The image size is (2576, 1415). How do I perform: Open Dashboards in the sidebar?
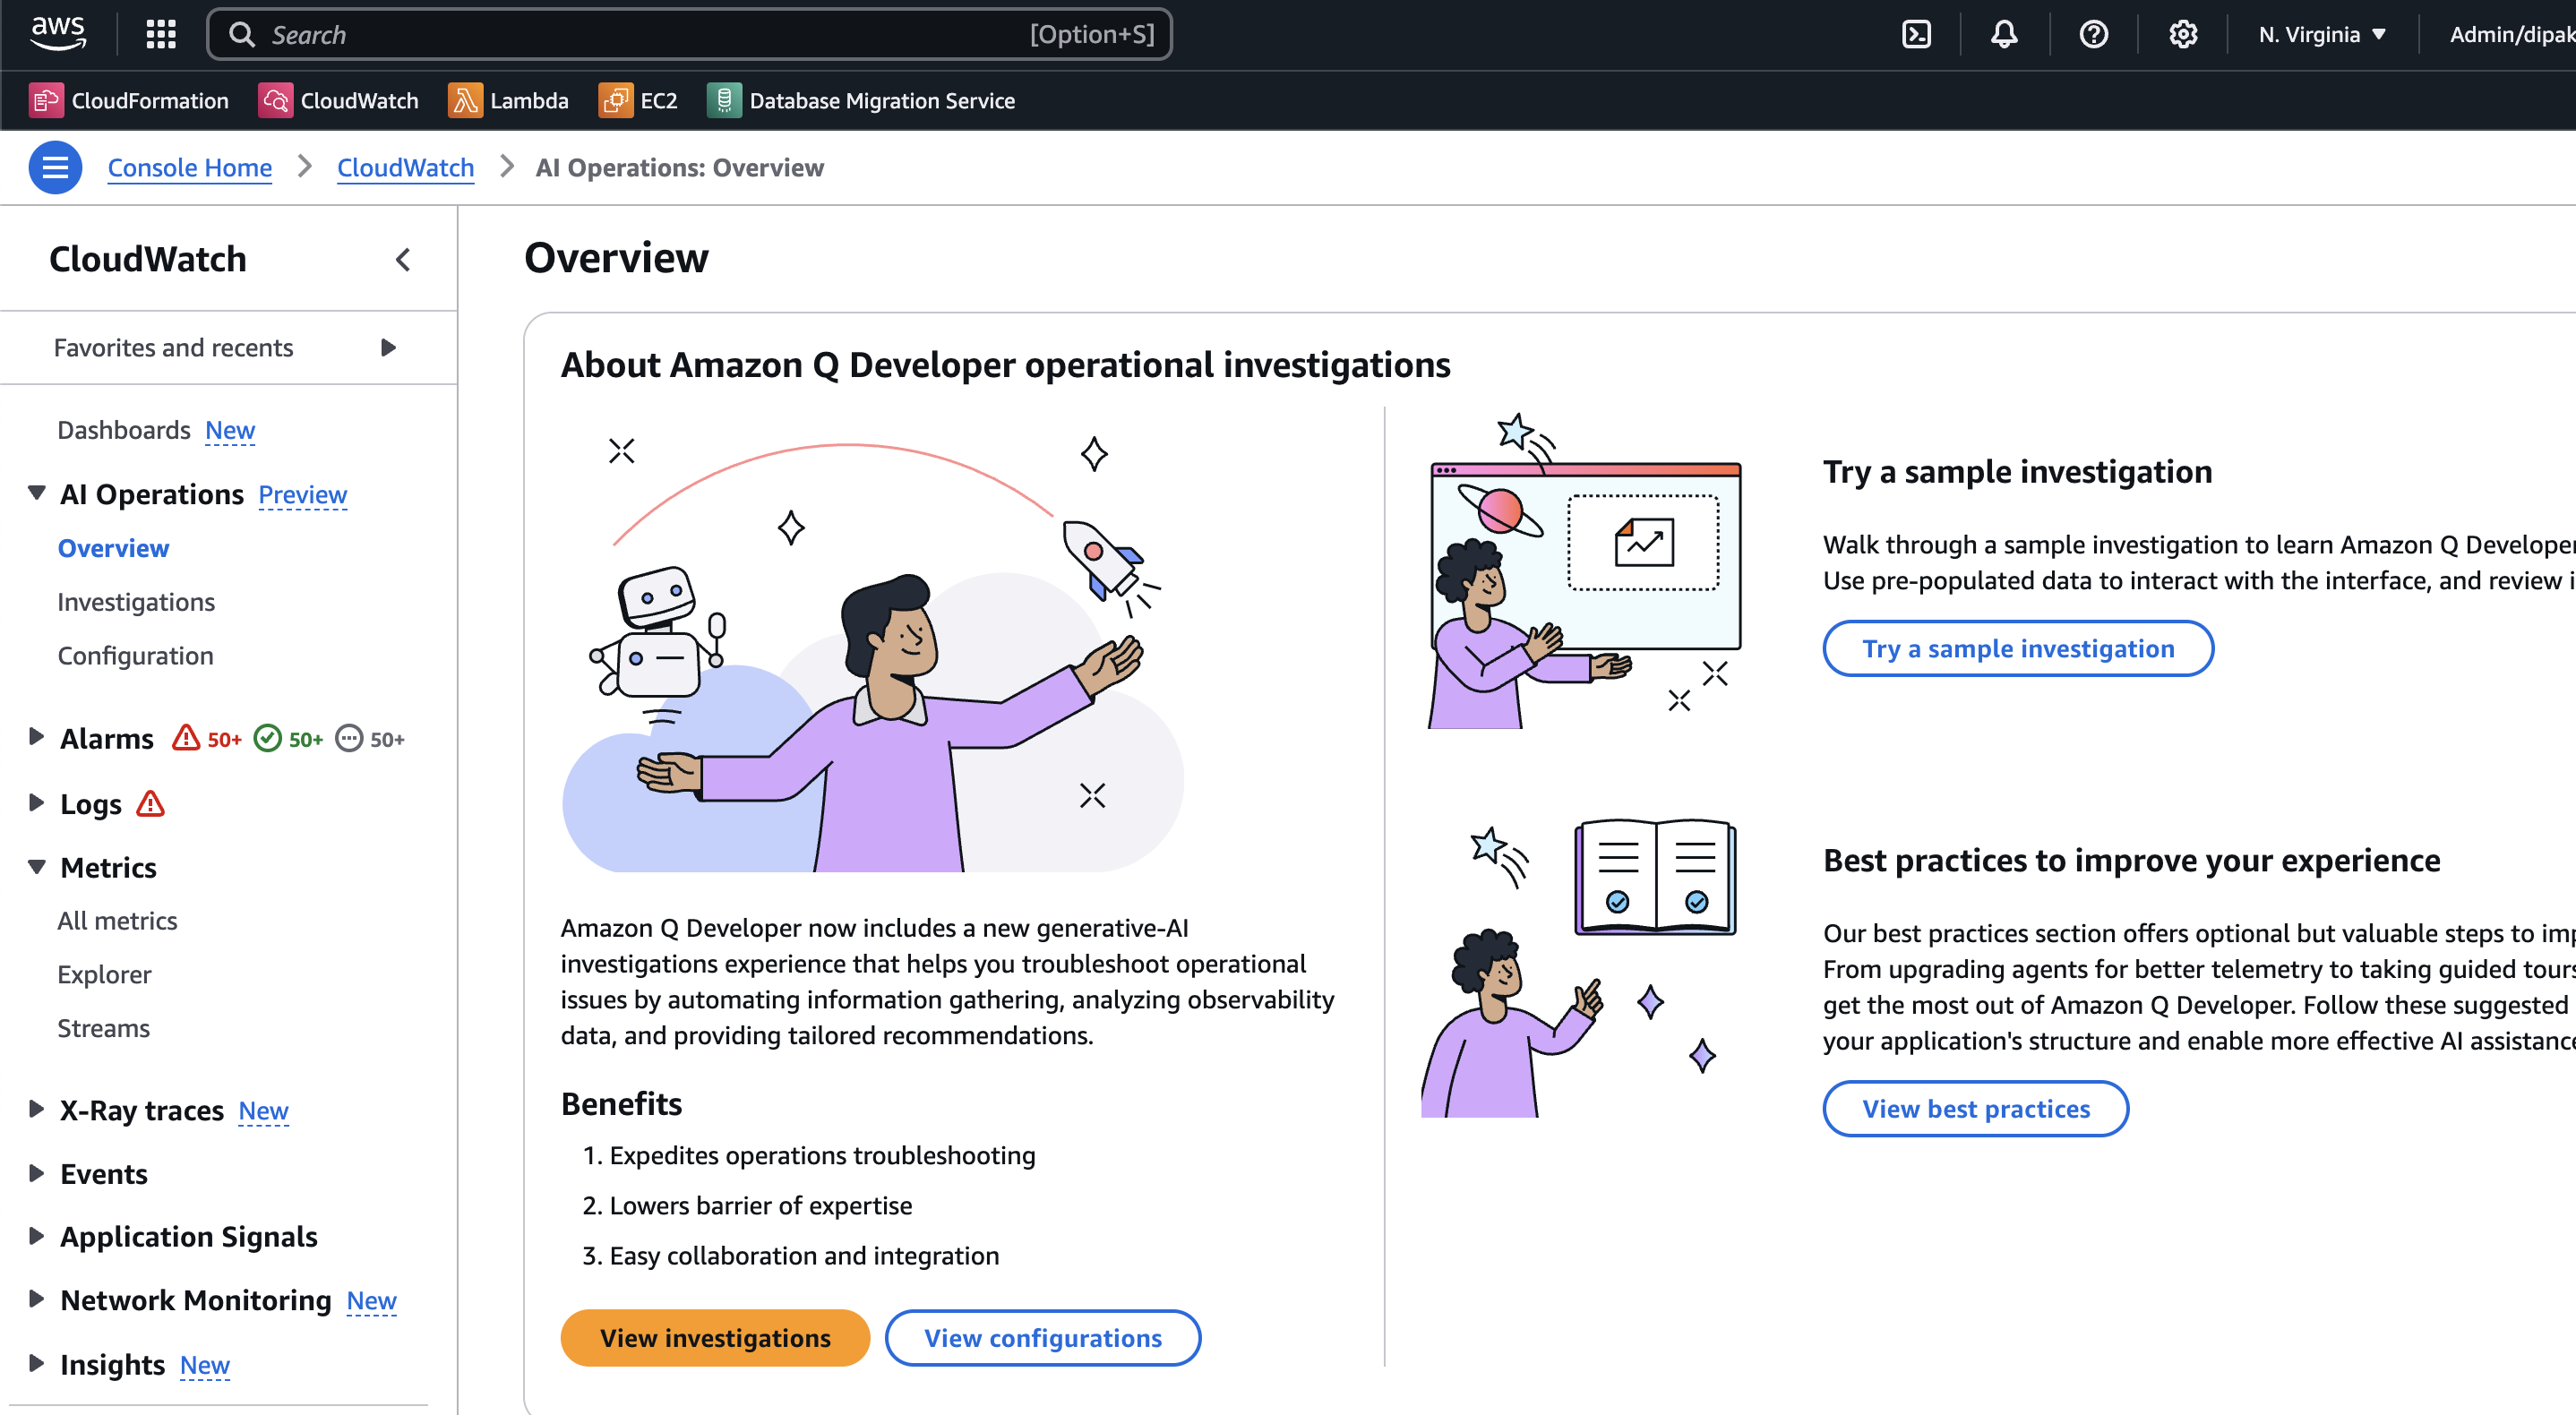pyautogui.click(x=123, y=430)
